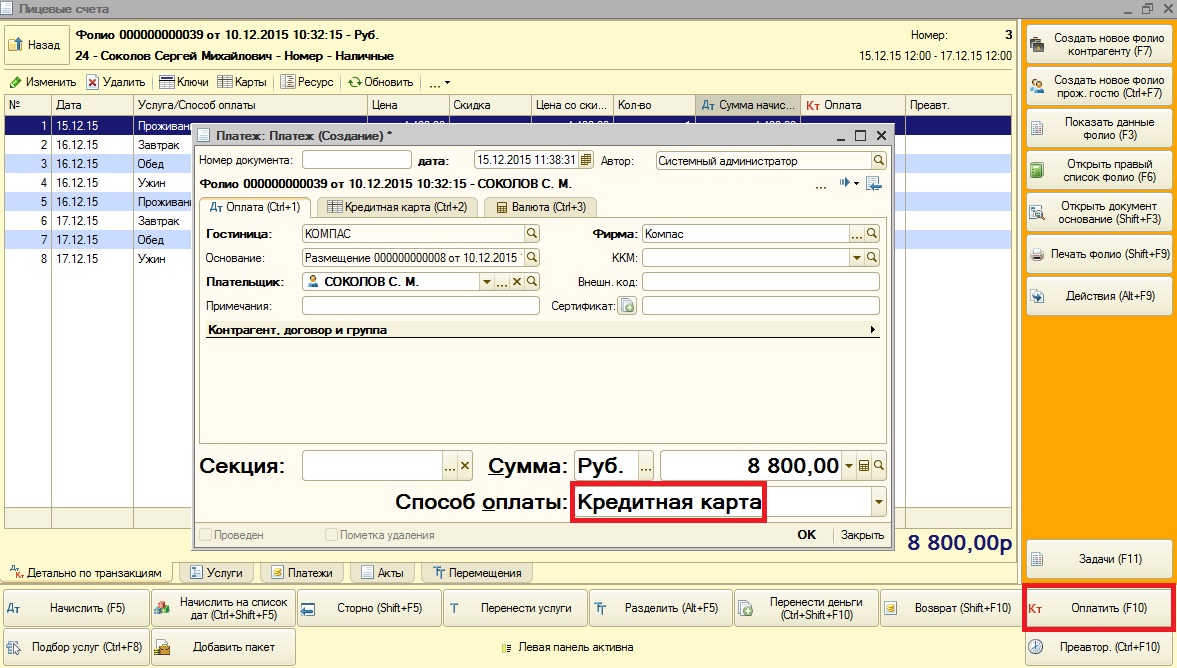The image size is (1177, 668).
Task: Open the Плательщик dropdown arrow
Action: point(486,281)
